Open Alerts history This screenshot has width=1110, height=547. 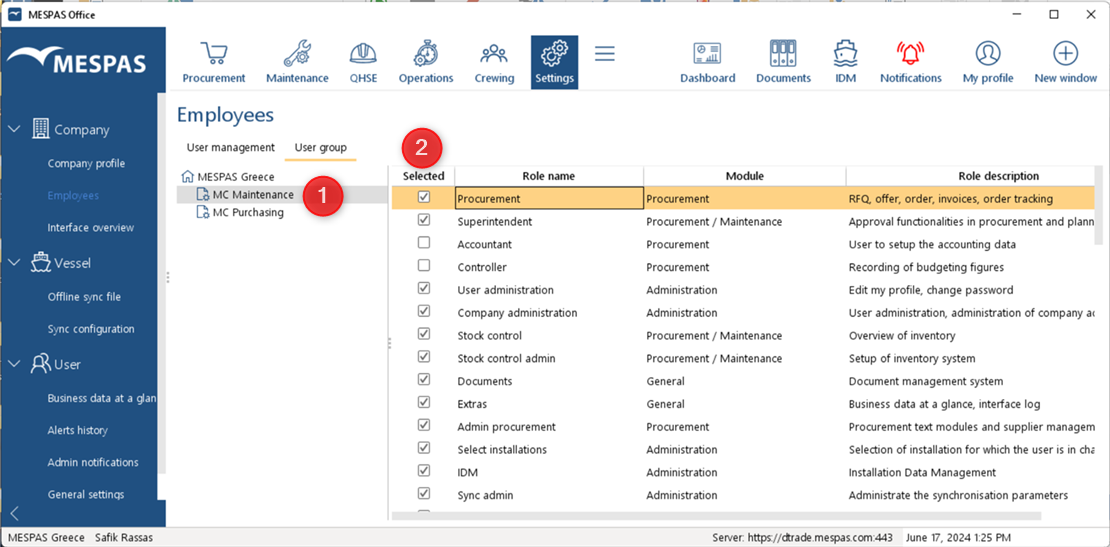pyautogui.click(x=77, y=430)
